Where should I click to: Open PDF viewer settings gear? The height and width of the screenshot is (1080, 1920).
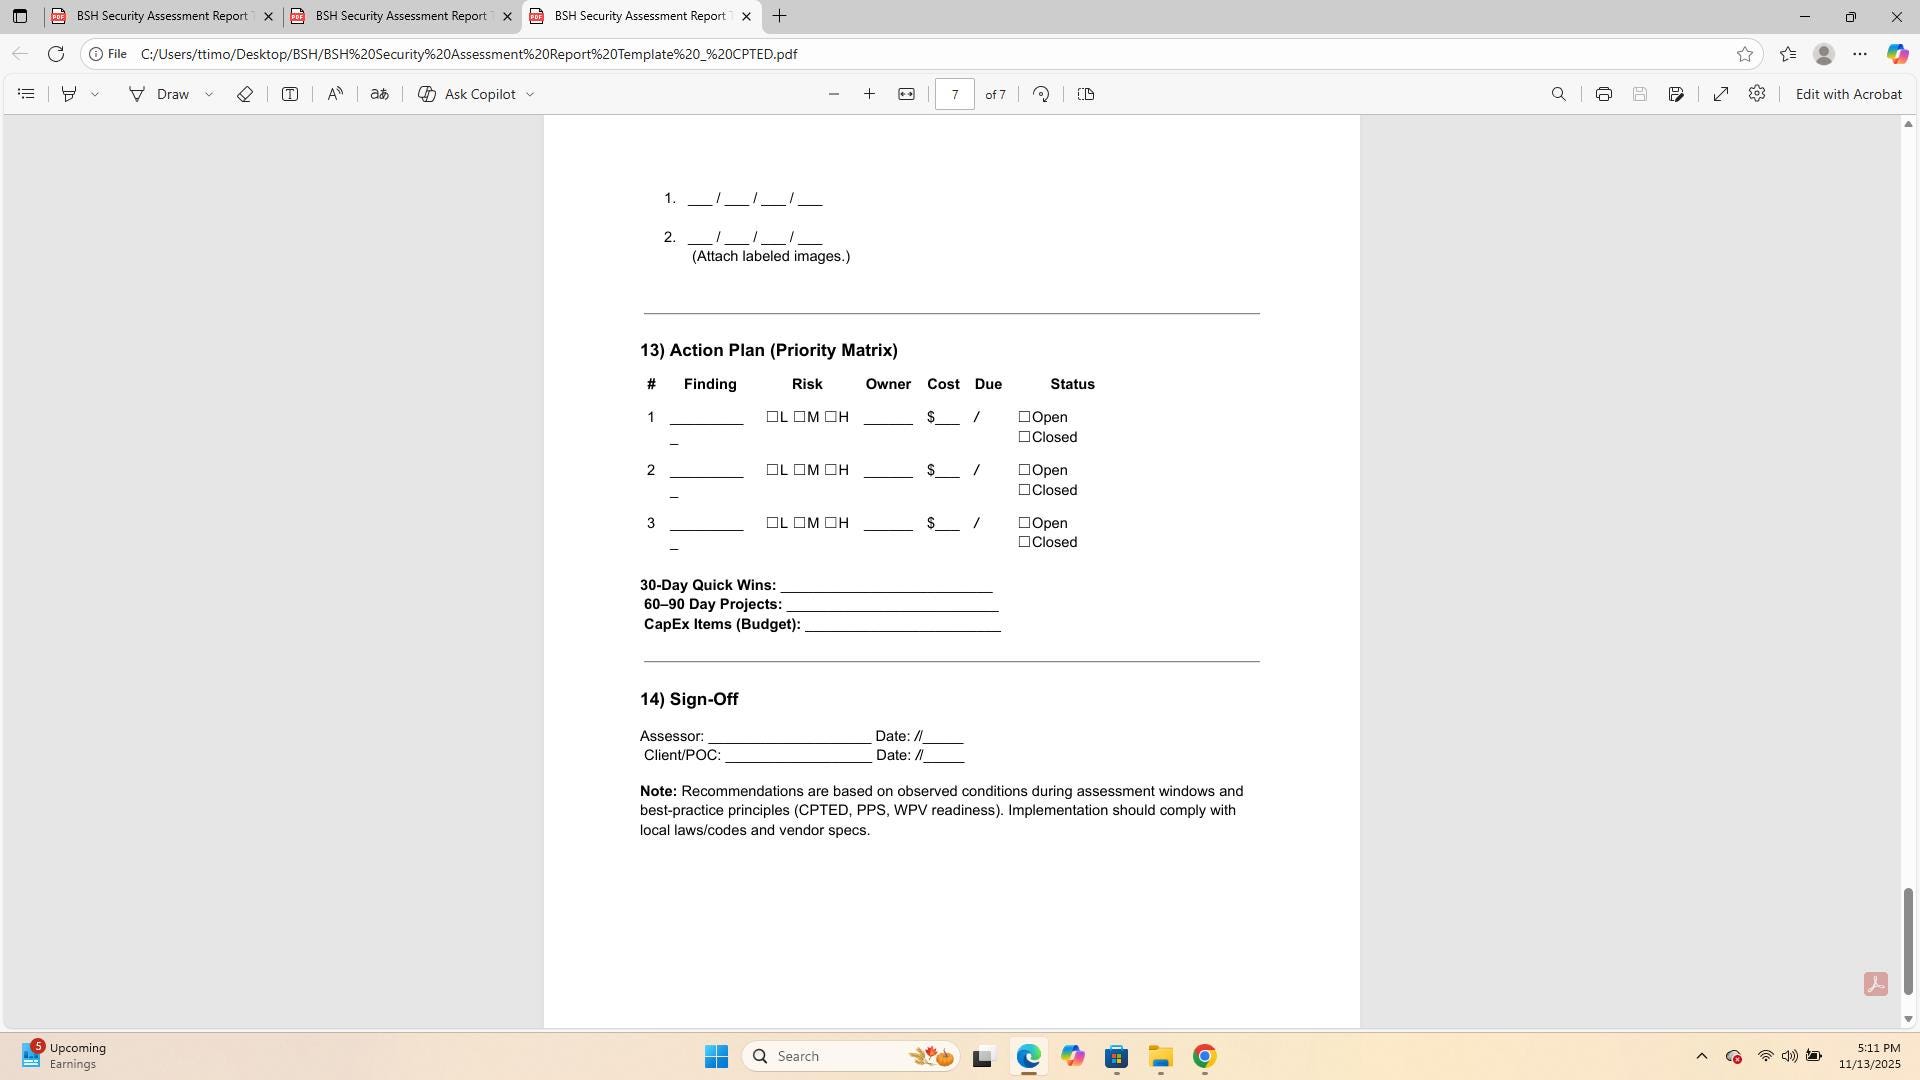(1757, 94)
